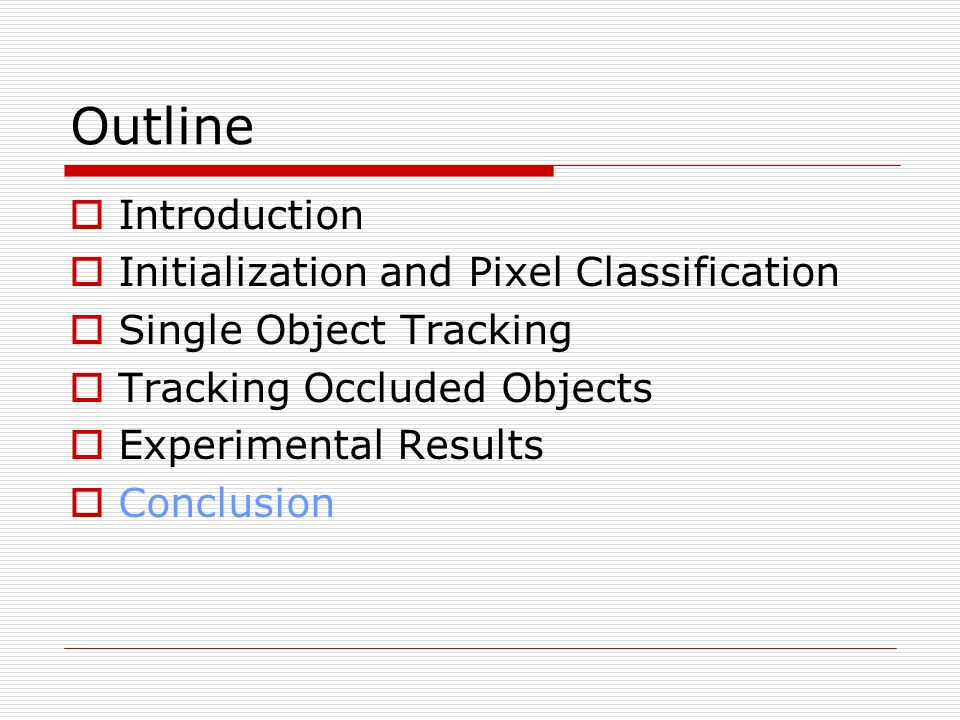960x720 pixels.
Task: Click the words Pixel Classification
Action: [x=654, y=272]
